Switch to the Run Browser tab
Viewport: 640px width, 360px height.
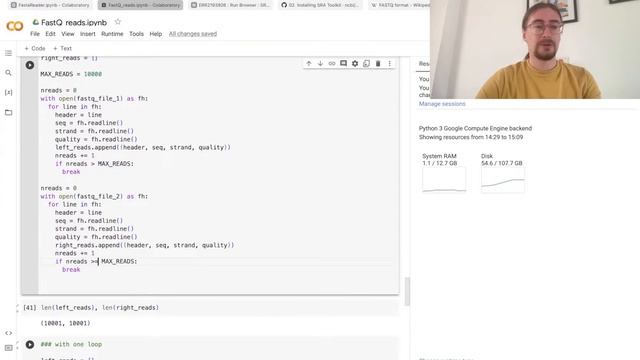coord(231,5)
